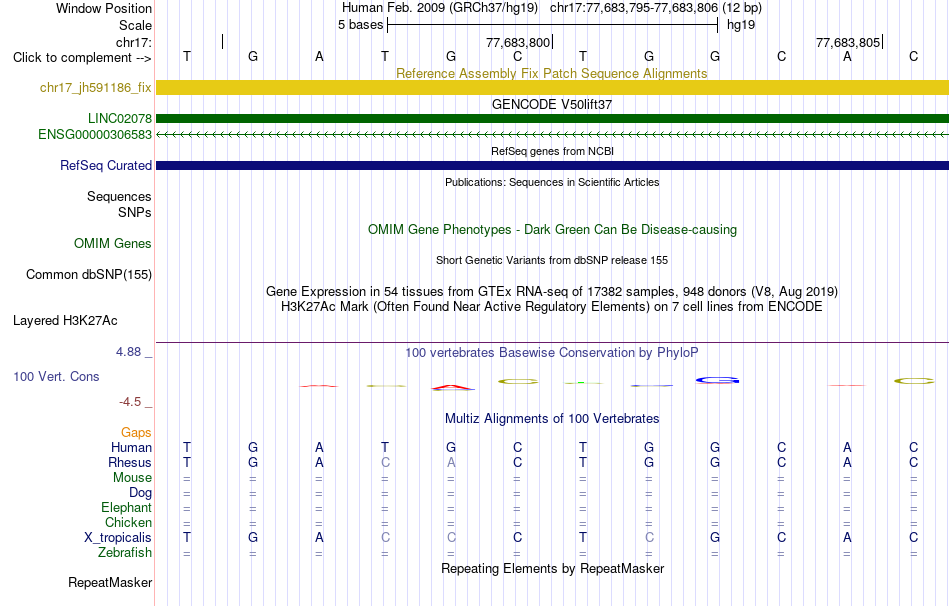Click the RepeatMasker side label
The image size is (950, 606).
(x=110, y=583)
